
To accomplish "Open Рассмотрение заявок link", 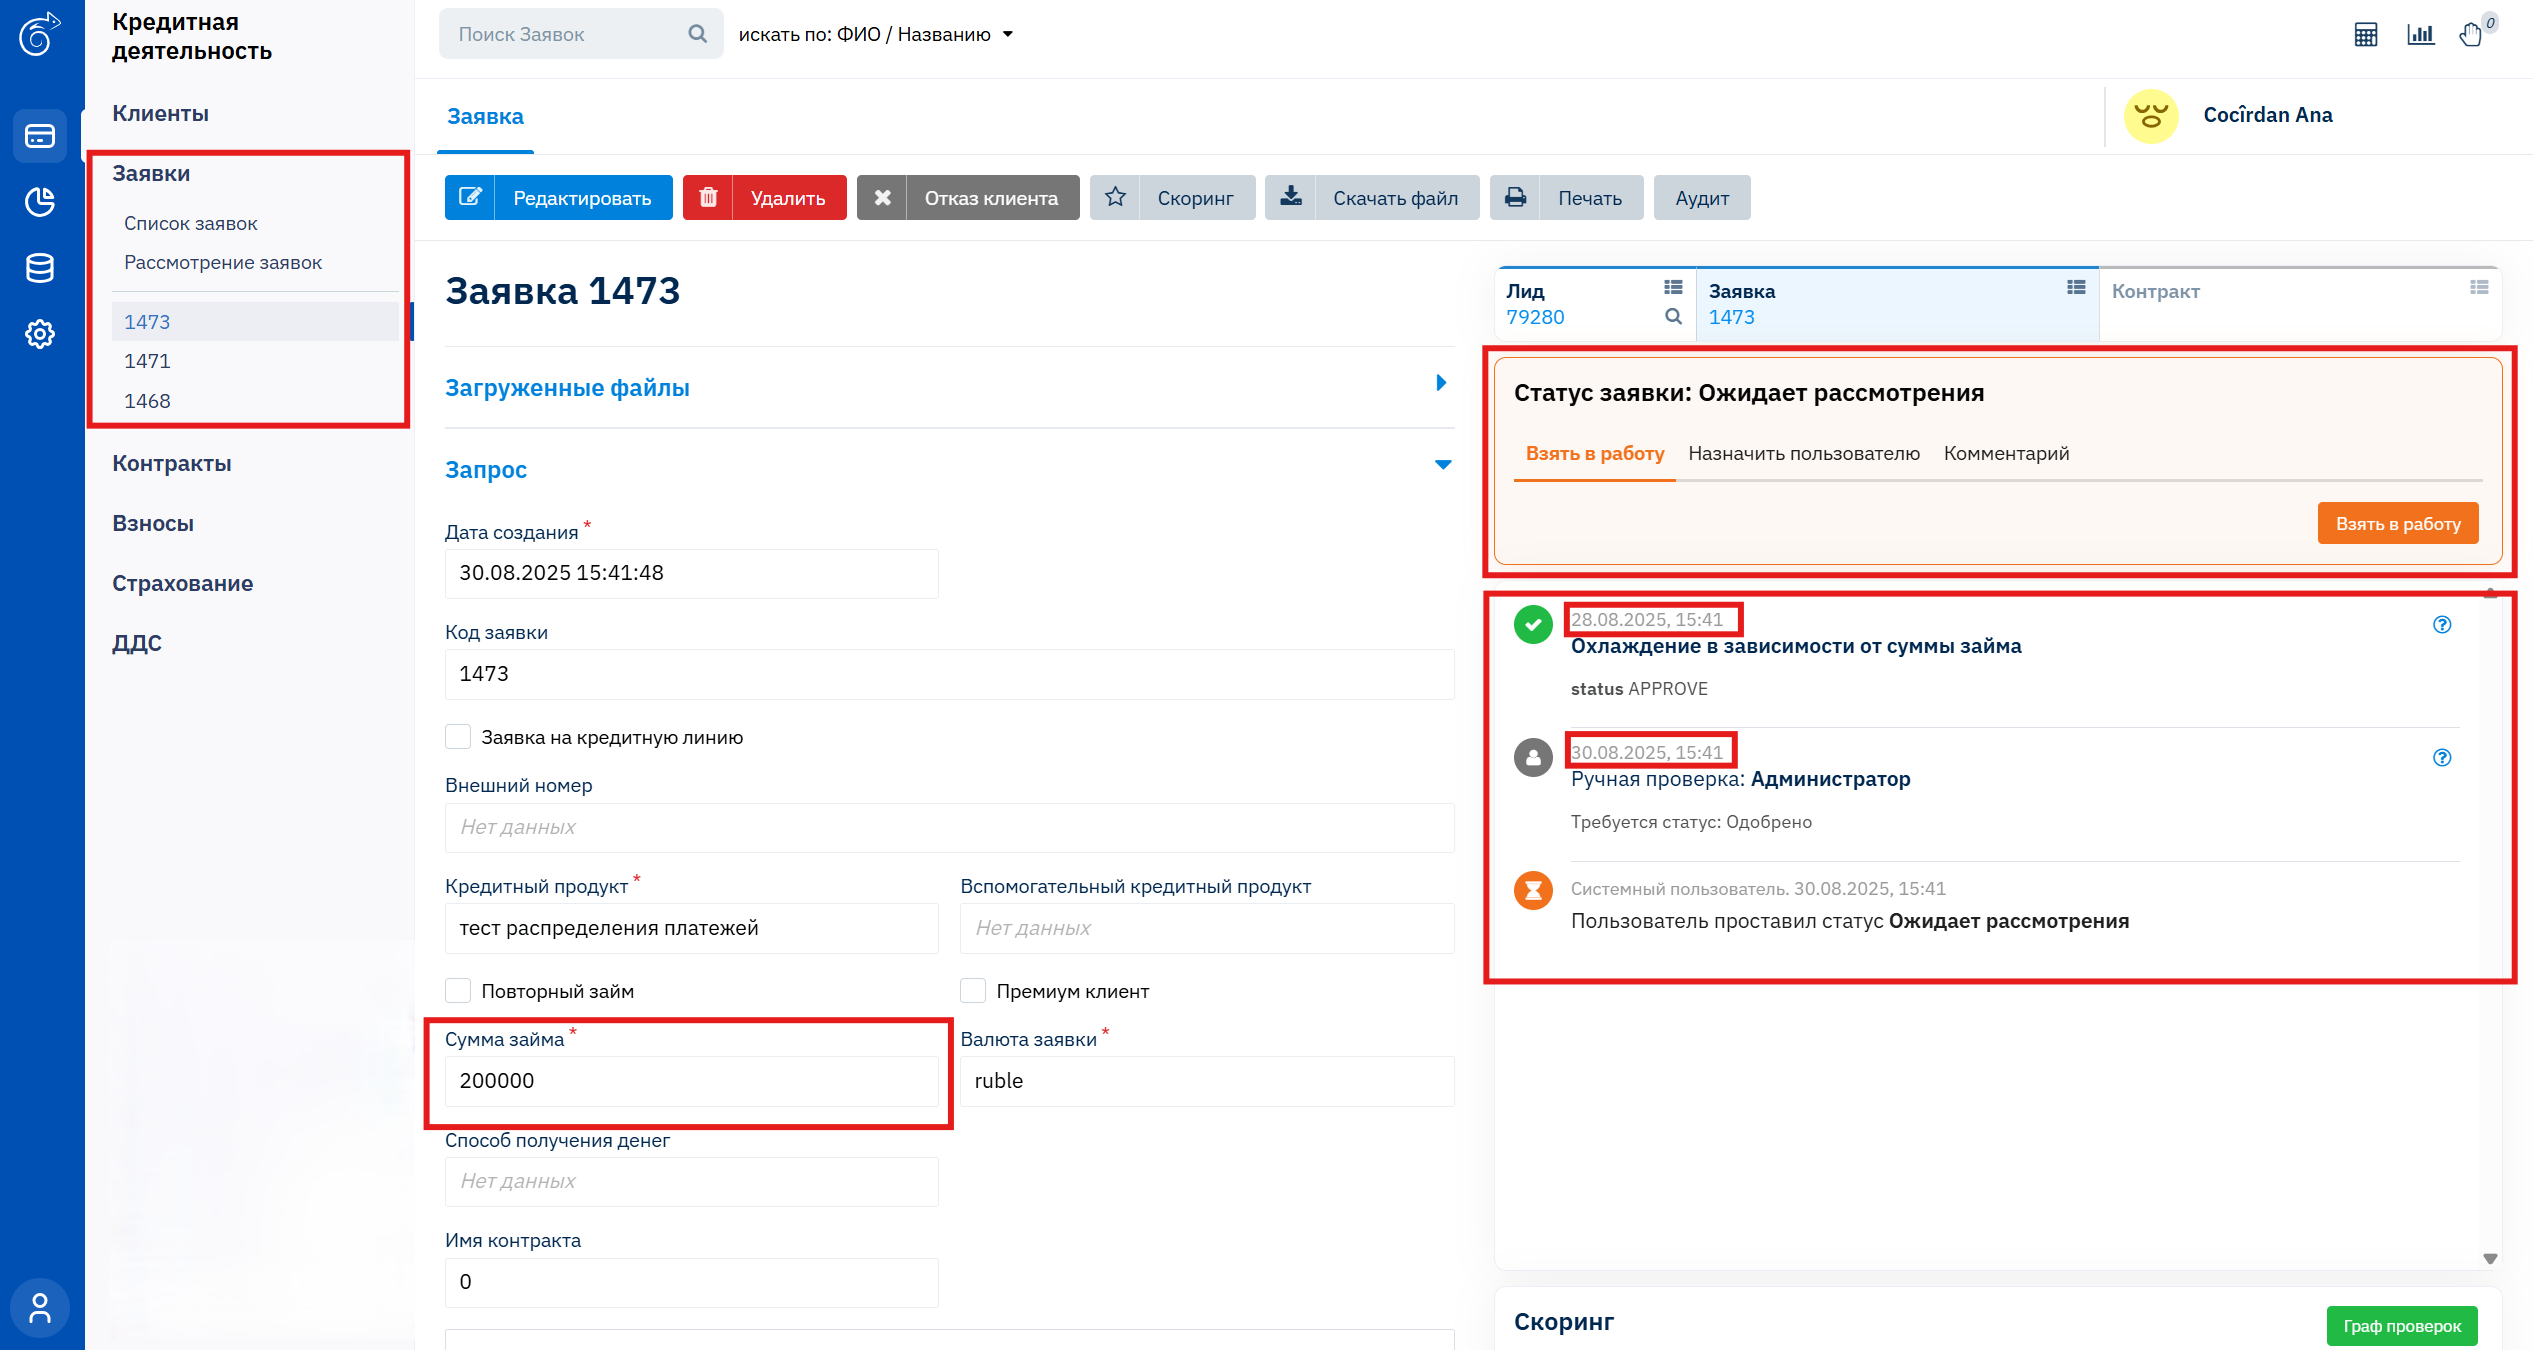I will pos(223,263).
